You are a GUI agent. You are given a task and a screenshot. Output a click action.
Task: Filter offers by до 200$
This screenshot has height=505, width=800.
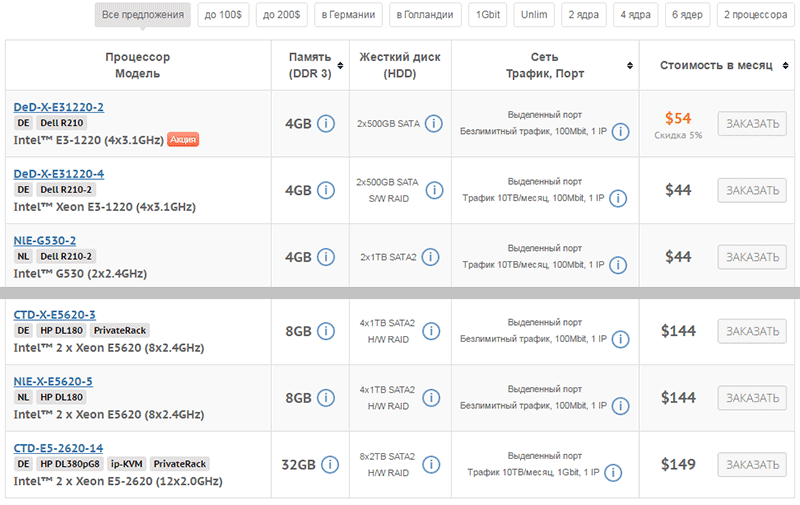tap(282, 15)
